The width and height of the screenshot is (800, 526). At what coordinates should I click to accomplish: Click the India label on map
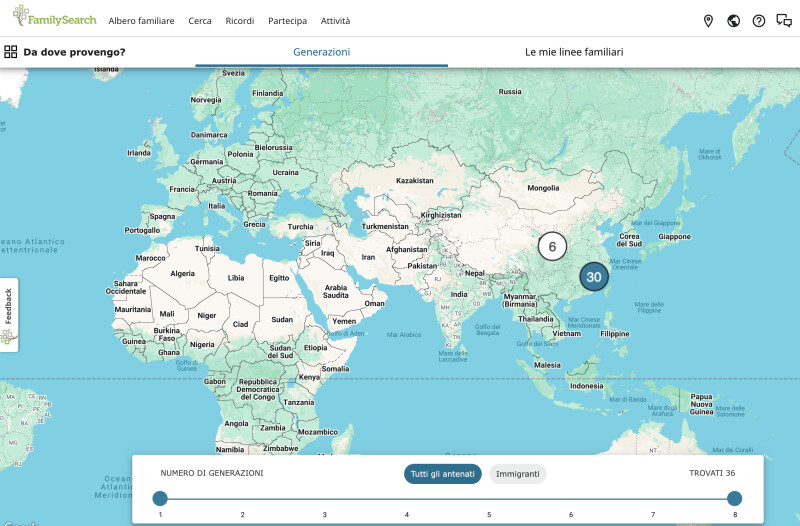[x=459, y=294]
